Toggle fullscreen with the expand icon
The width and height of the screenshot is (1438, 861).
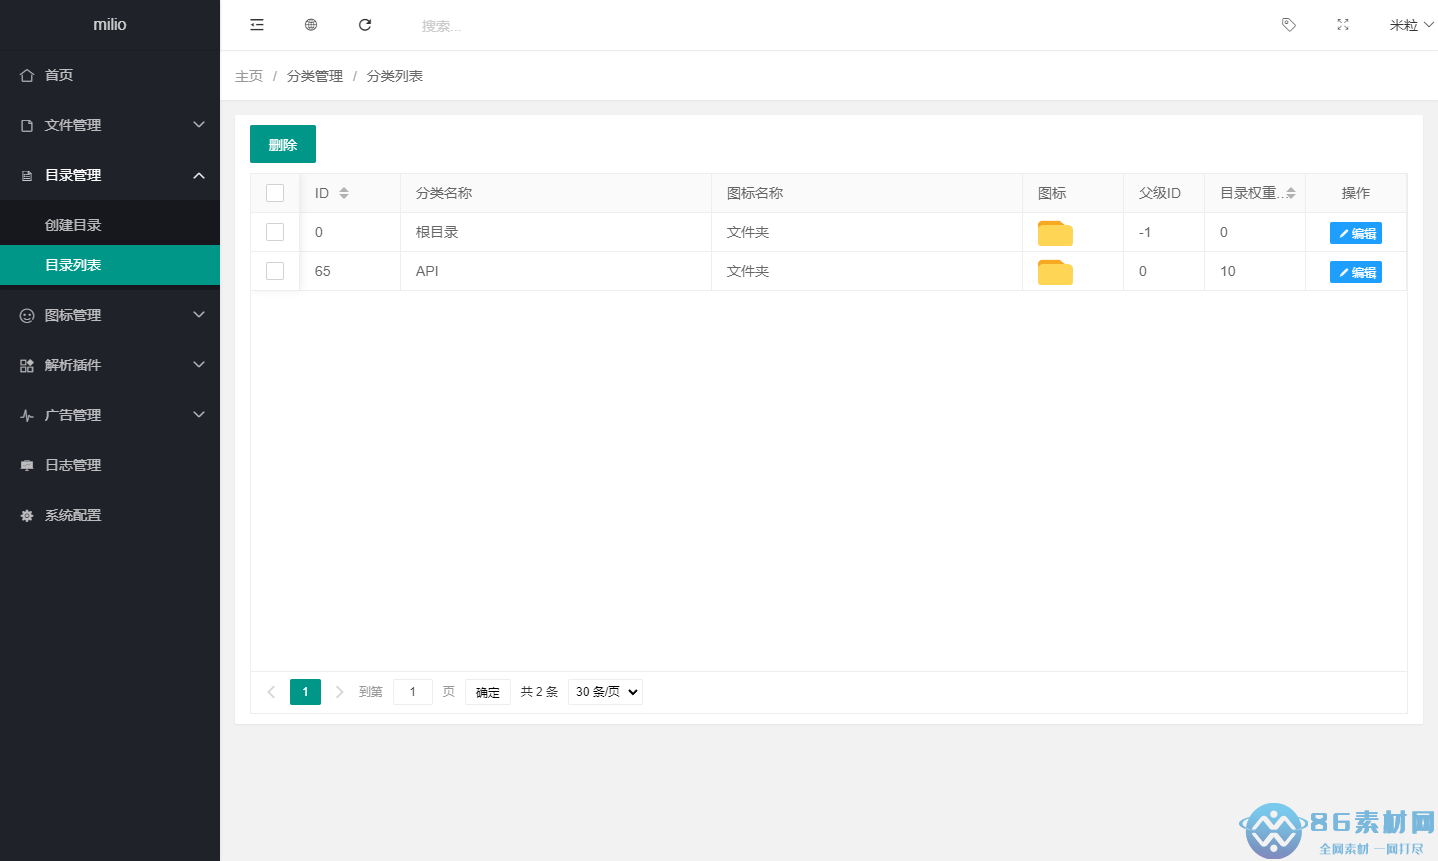tap(1343, 25)
